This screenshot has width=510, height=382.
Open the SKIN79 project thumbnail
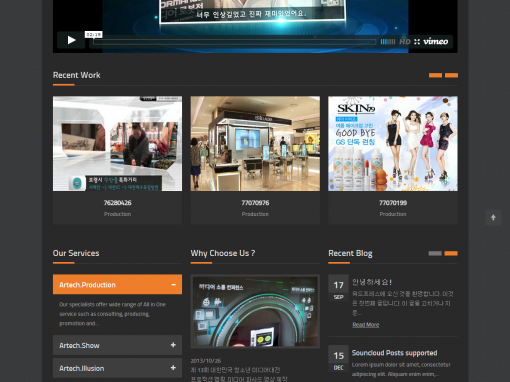[393, 144]
